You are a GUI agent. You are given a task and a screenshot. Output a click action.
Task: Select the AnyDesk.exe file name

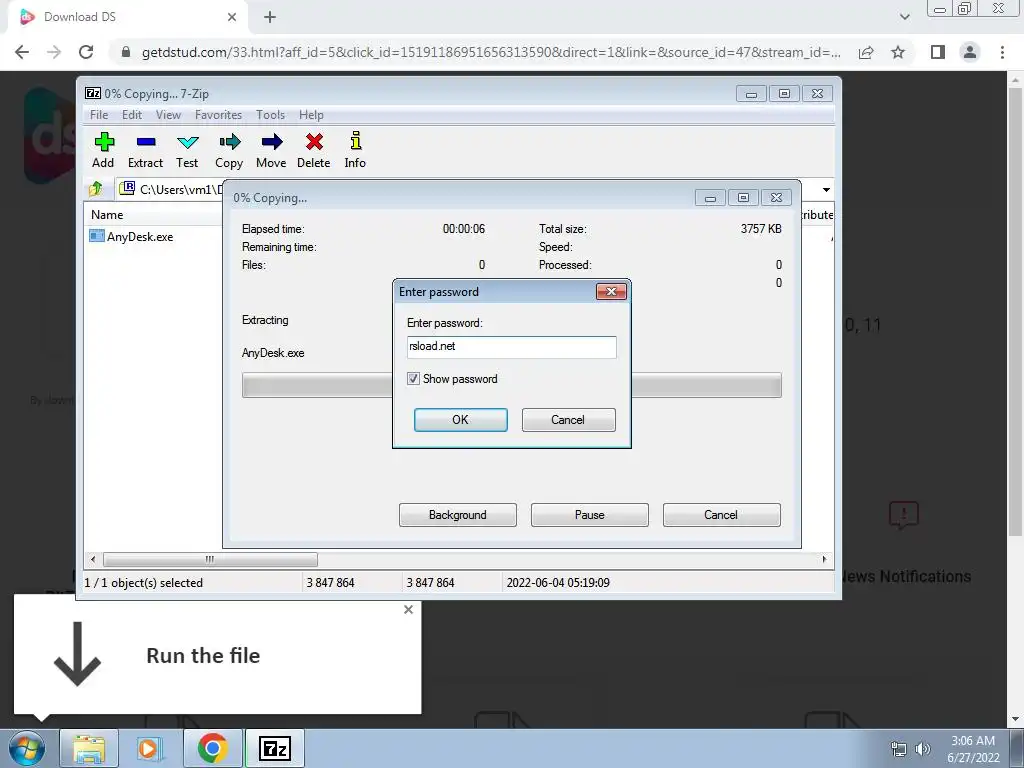coord(140,237)
